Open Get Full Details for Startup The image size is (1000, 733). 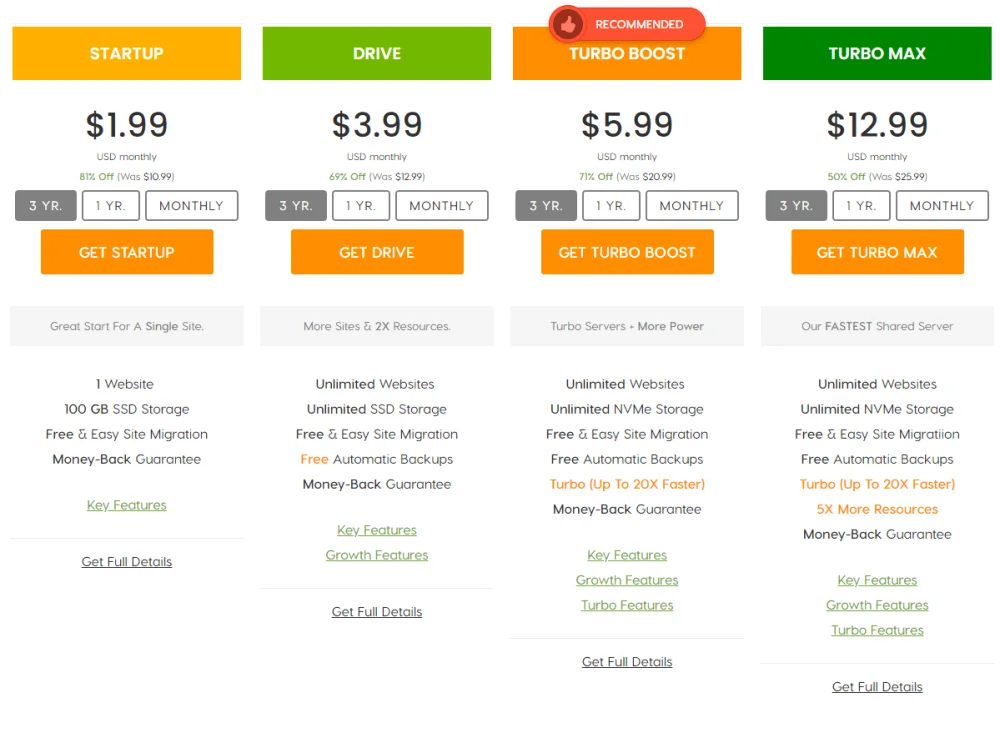click(x=127, y=562)
